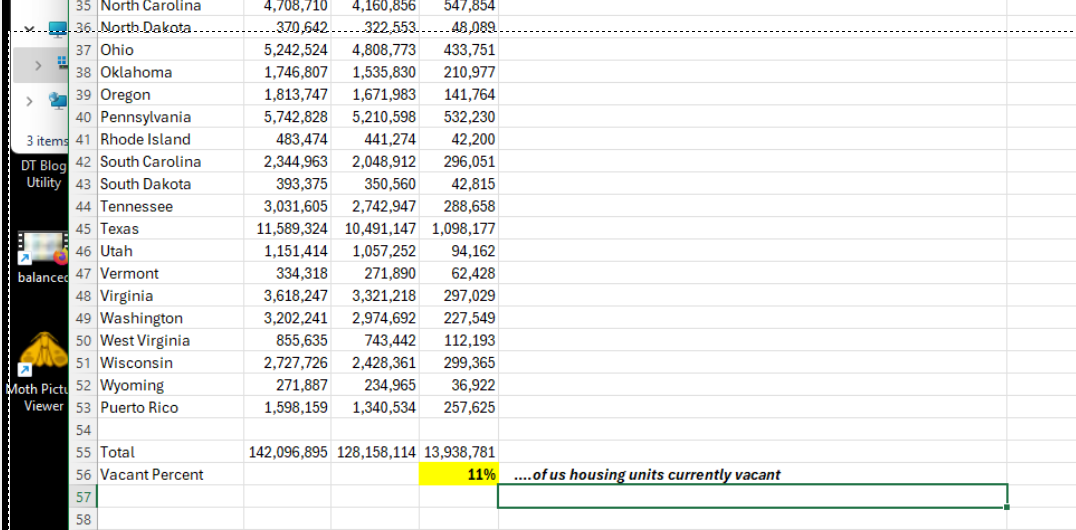
Task: Expand the tree chevron left of row 37
Action: coord(38,65)
